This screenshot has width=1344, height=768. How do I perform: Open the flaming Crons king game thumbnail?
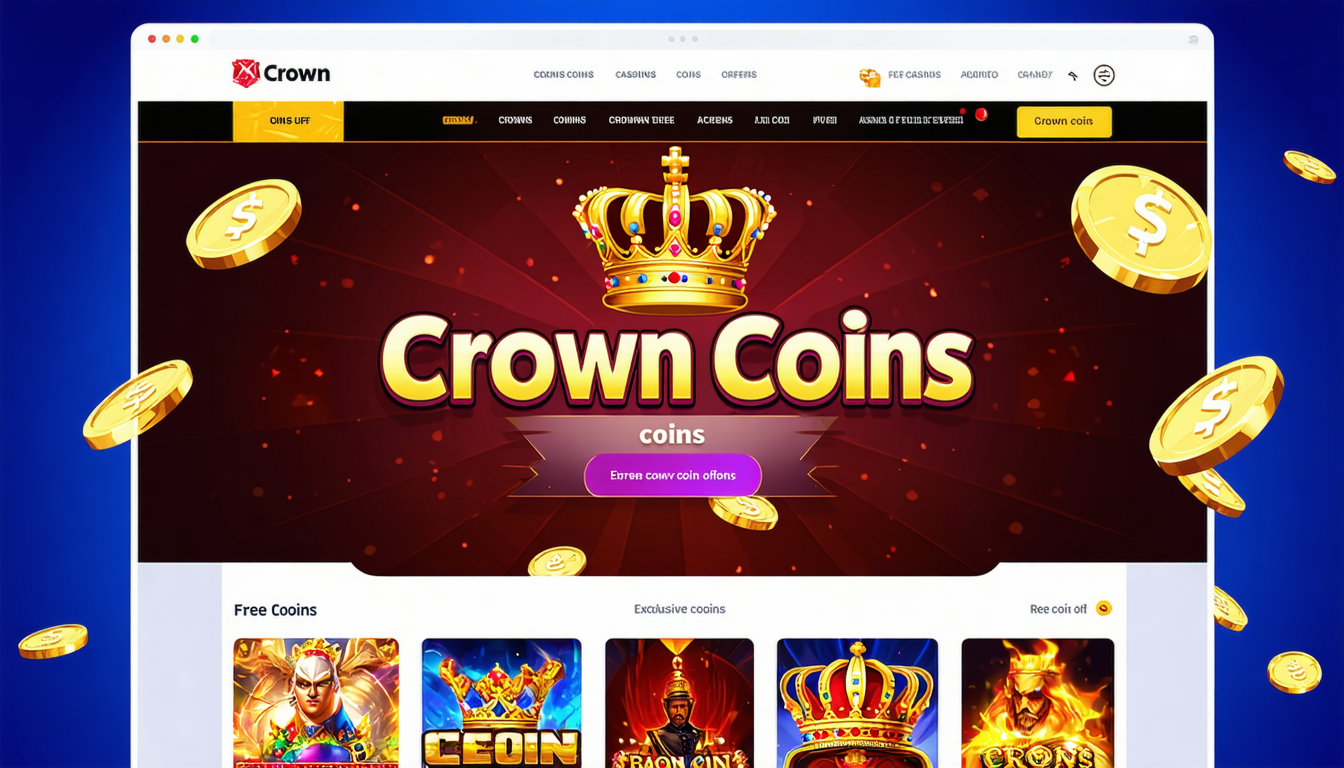click(x=1037, y=703)
